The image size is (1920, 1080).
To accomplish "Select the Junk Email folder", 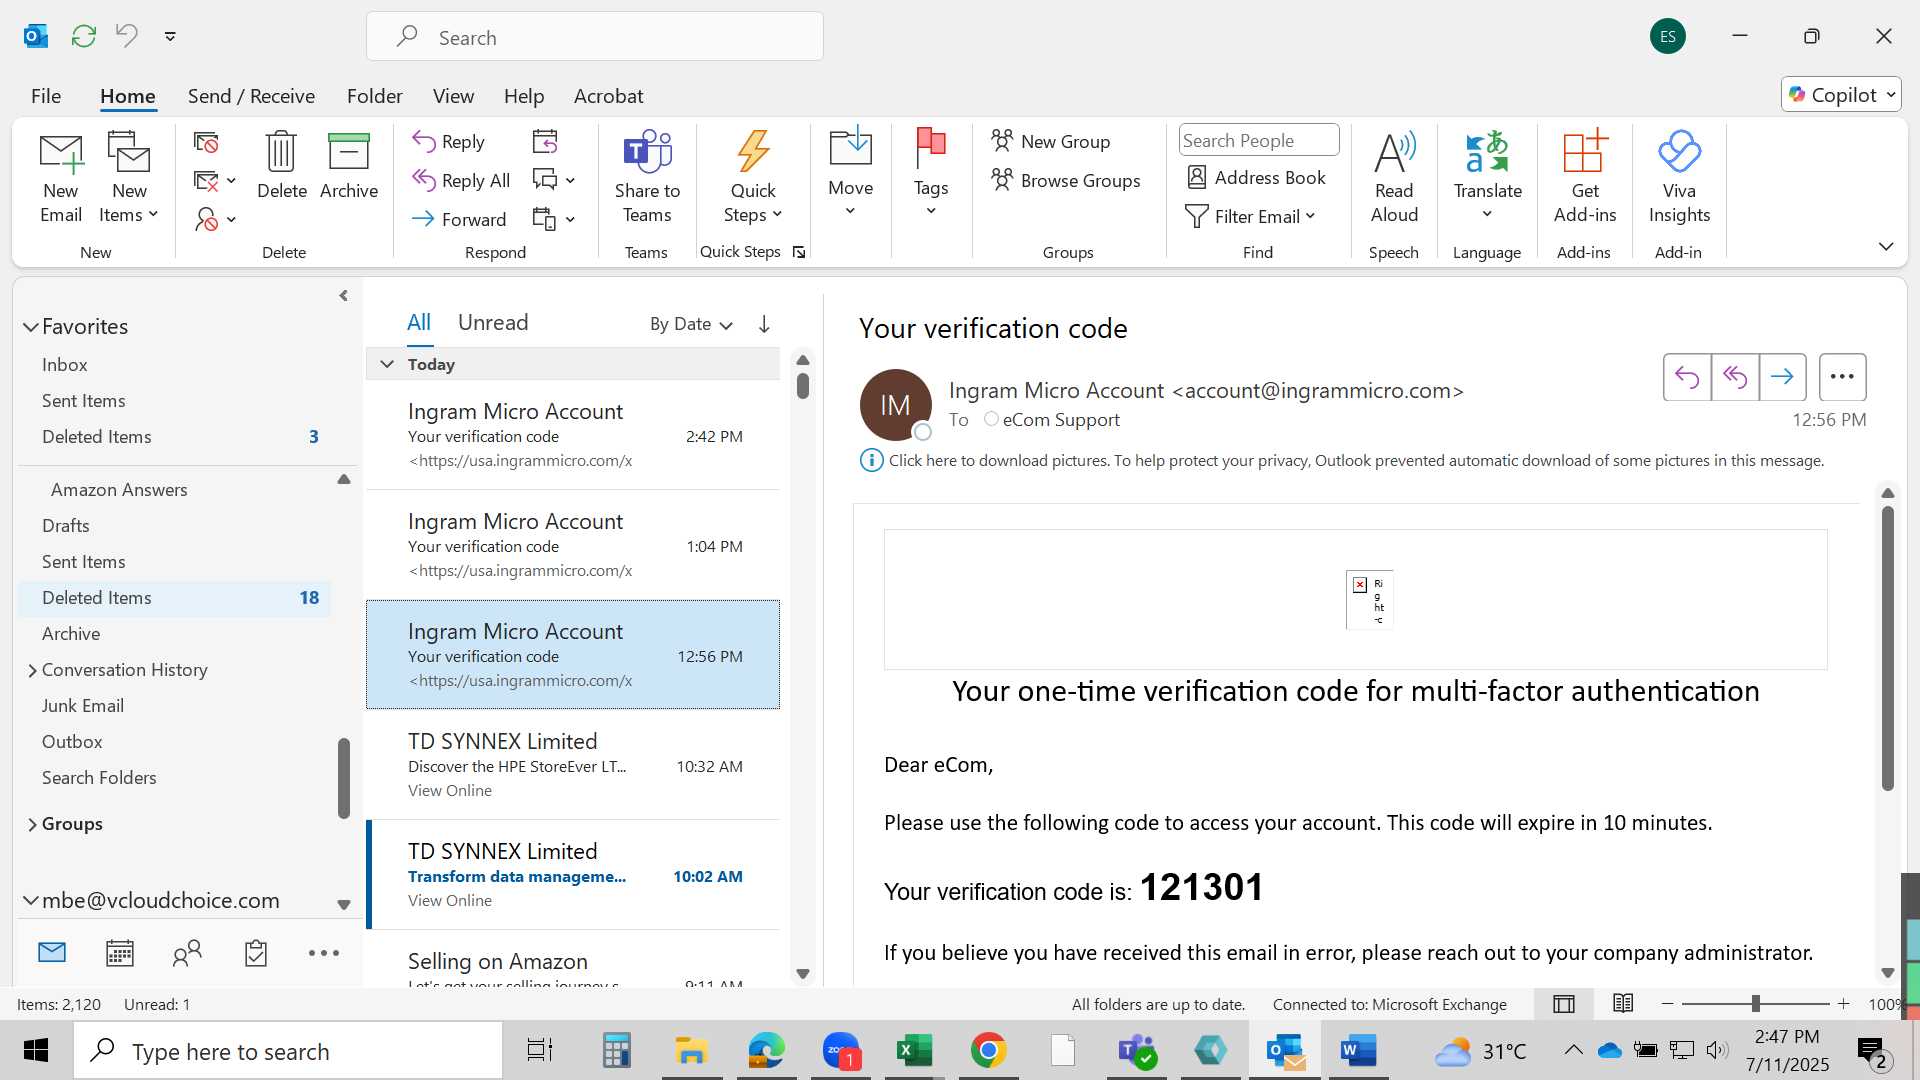I will point(83,706).
